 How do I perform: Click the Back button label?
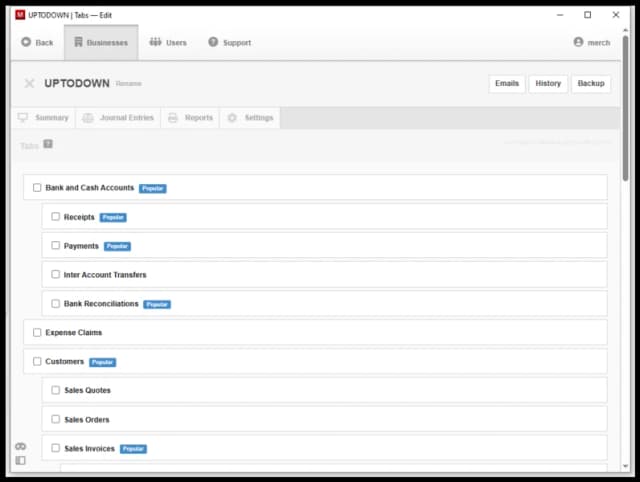pyautogui.click(x=44, y=42)
